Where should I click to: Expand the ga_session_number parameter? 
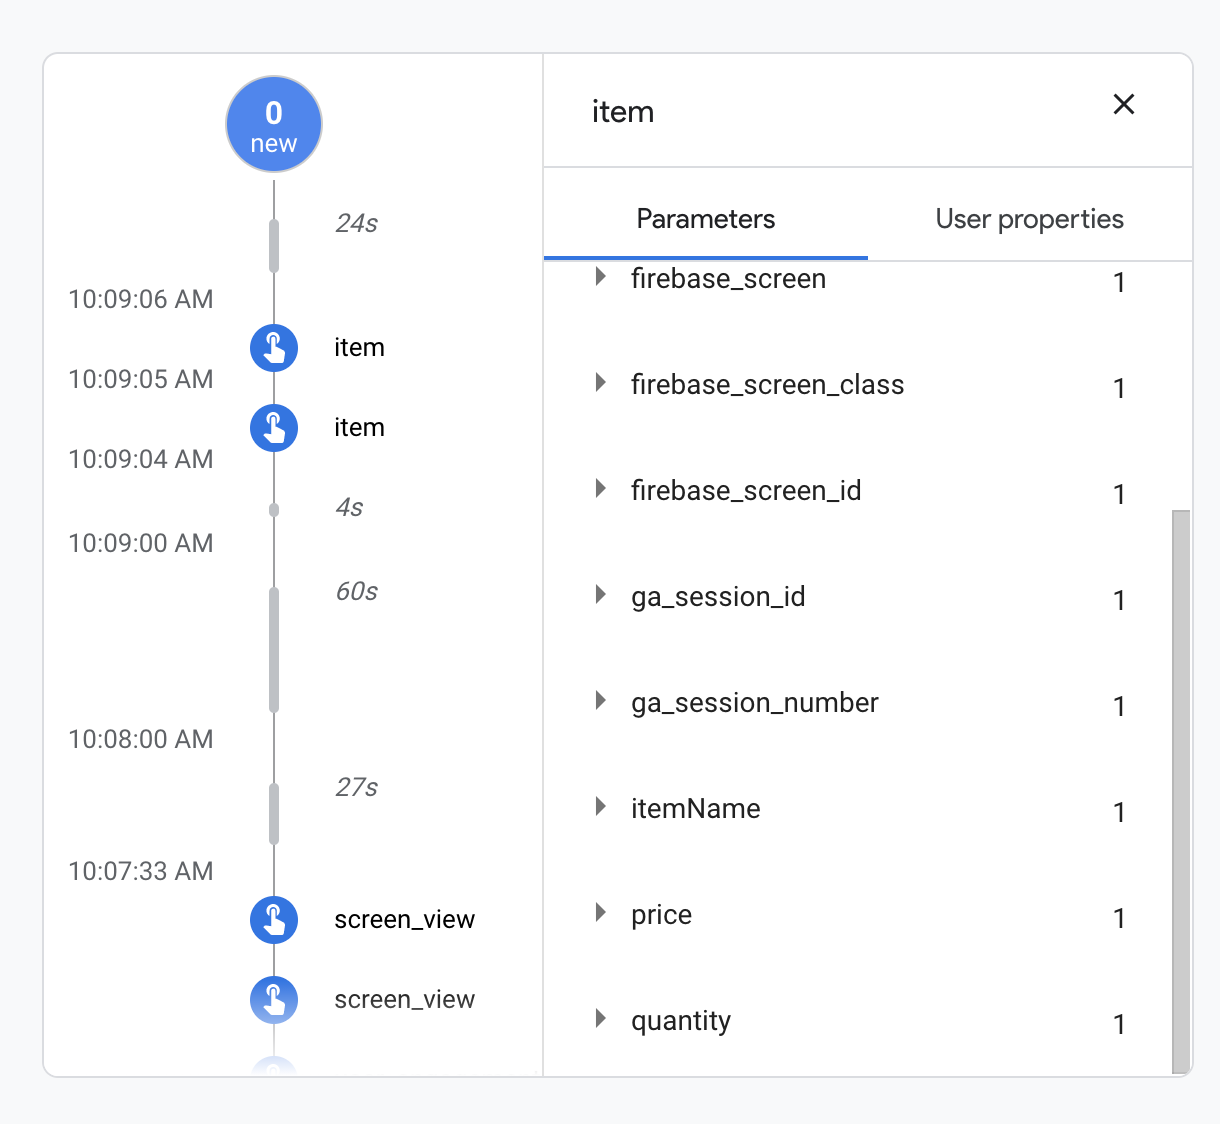601,701
